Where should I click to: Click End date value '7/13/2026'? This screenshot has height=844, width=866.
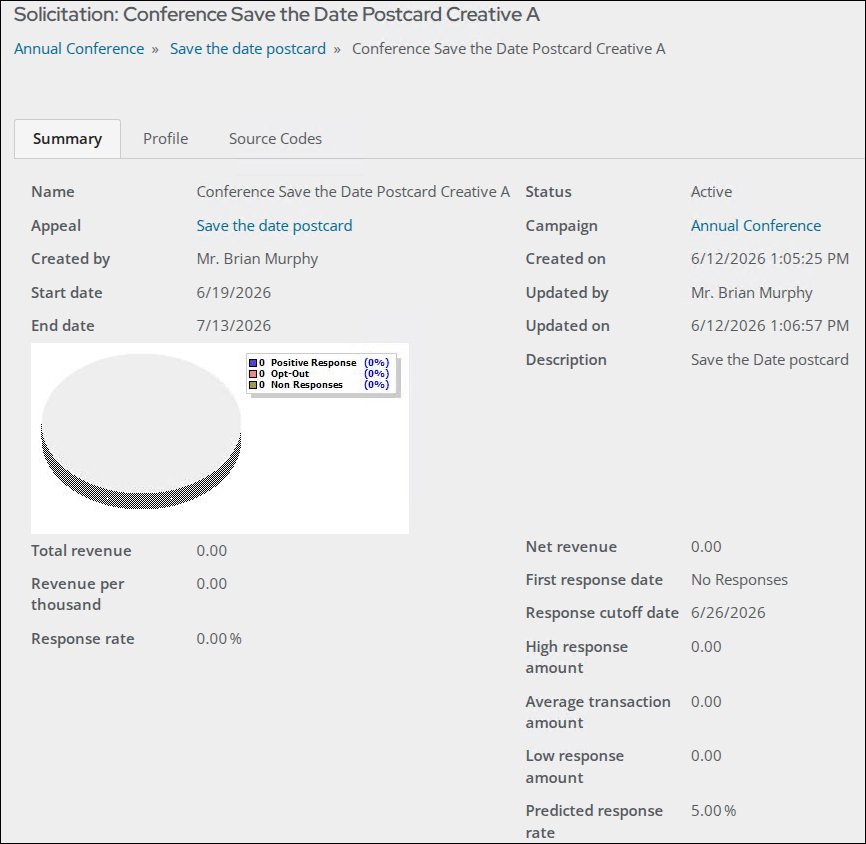234,326
